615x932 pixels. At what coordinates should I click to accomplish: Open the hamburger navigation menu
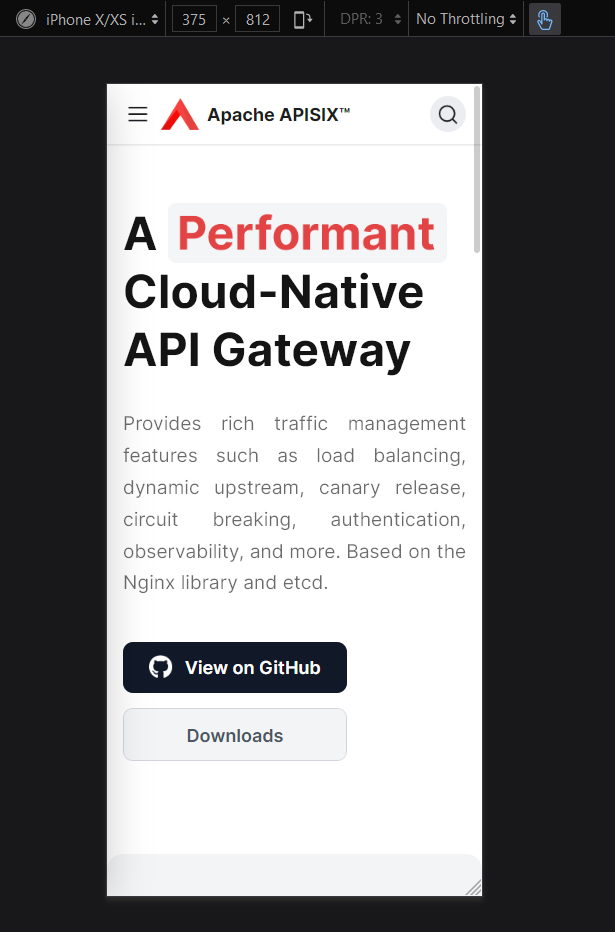point(138,114)
